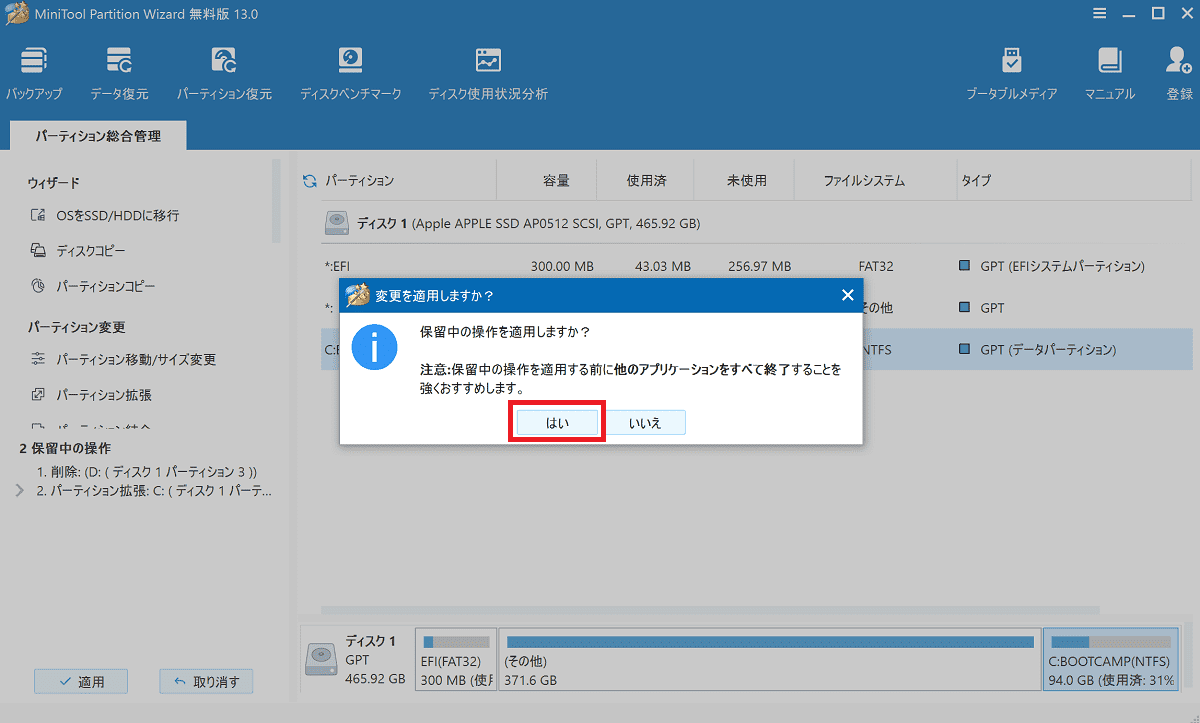Click the 256.97 MB unused cell
This screenshot has width=1200, height=723.
pos(759,267)
